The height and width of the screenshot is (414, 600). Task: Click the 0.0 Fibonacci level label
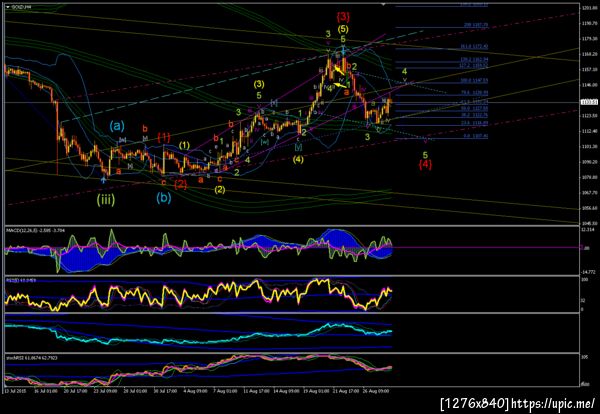coord(478,135)
